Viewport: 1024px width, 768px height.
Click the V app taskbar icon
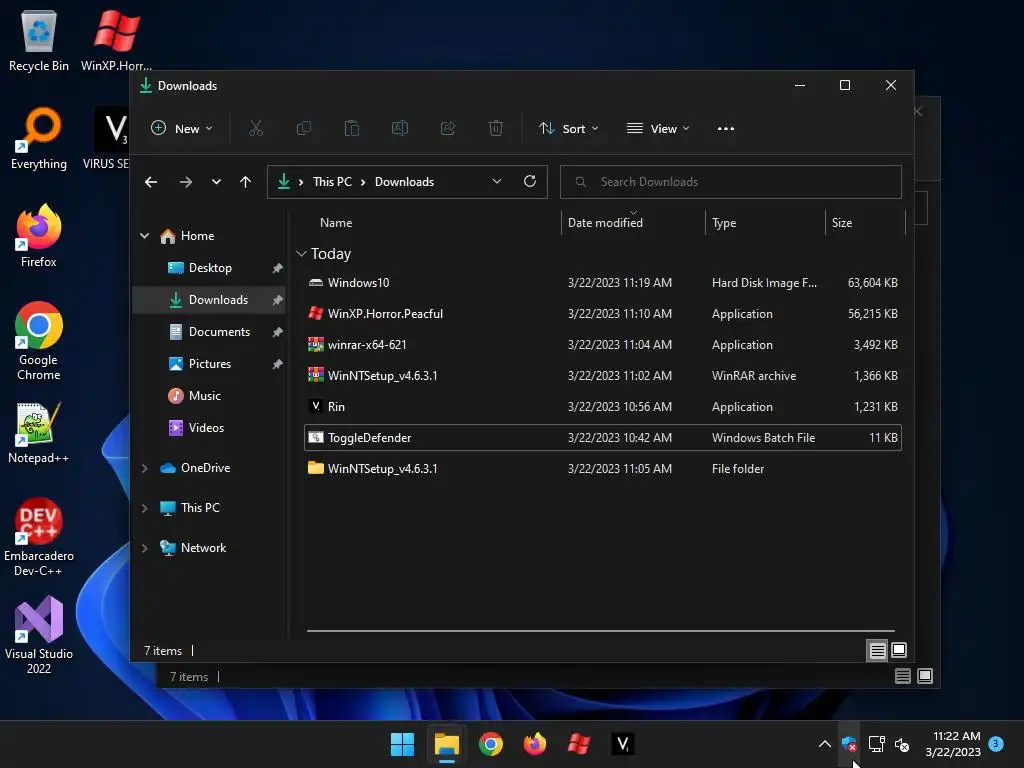click(x=623, y=744)
